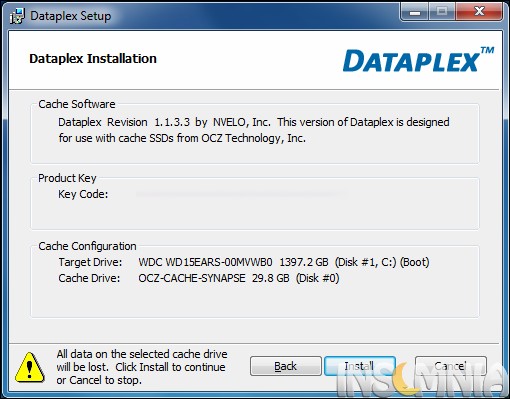The image size is (510, 399).
Task: Click the Cache Software group label
Action: pos(77,104)
